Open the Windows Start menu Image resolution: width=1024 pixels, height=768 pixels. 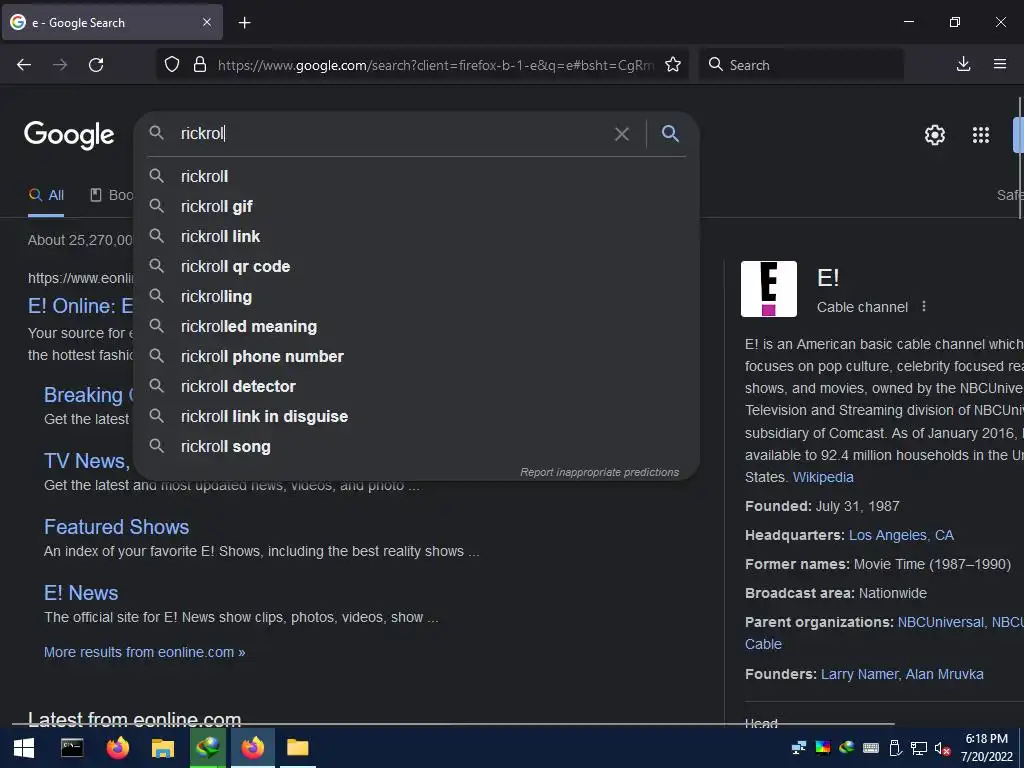pyautogui.click(x=24, y=748)
